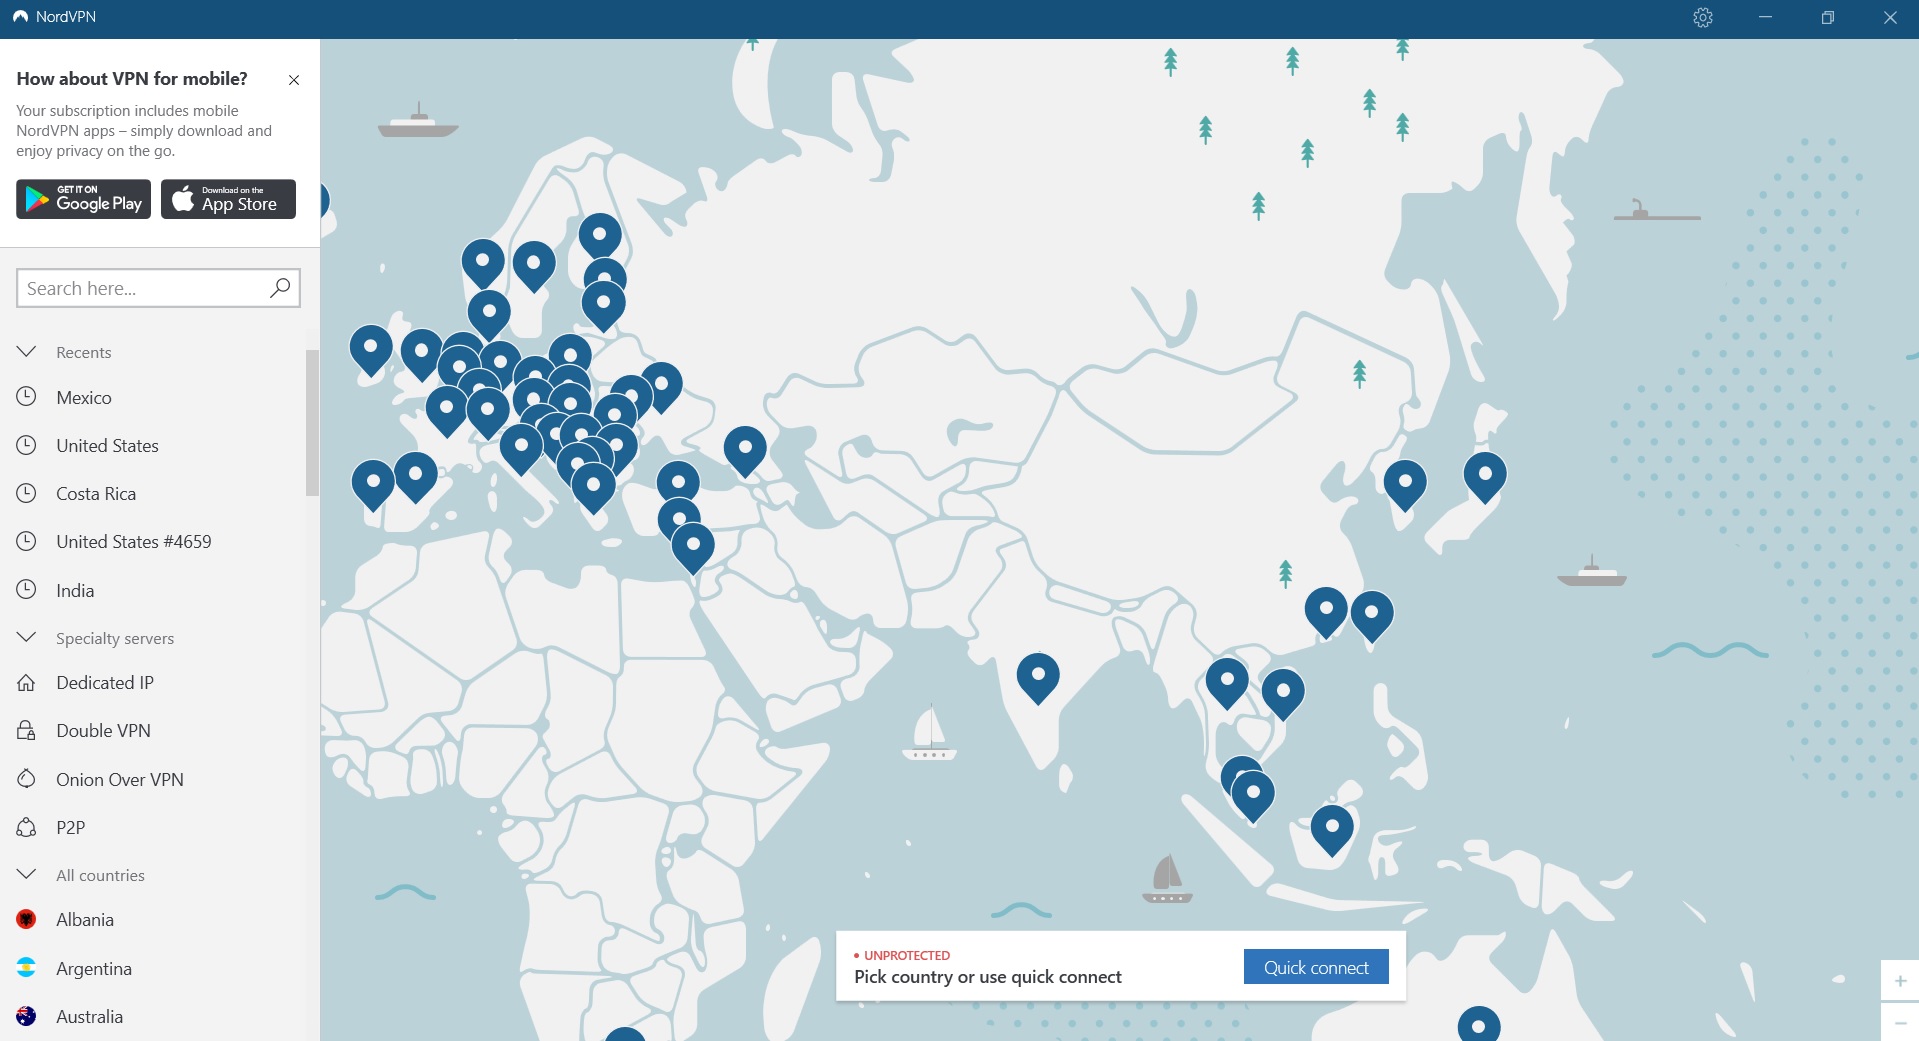Open the App Store download badge
Screen dimensions: 1919x1041
228,199
